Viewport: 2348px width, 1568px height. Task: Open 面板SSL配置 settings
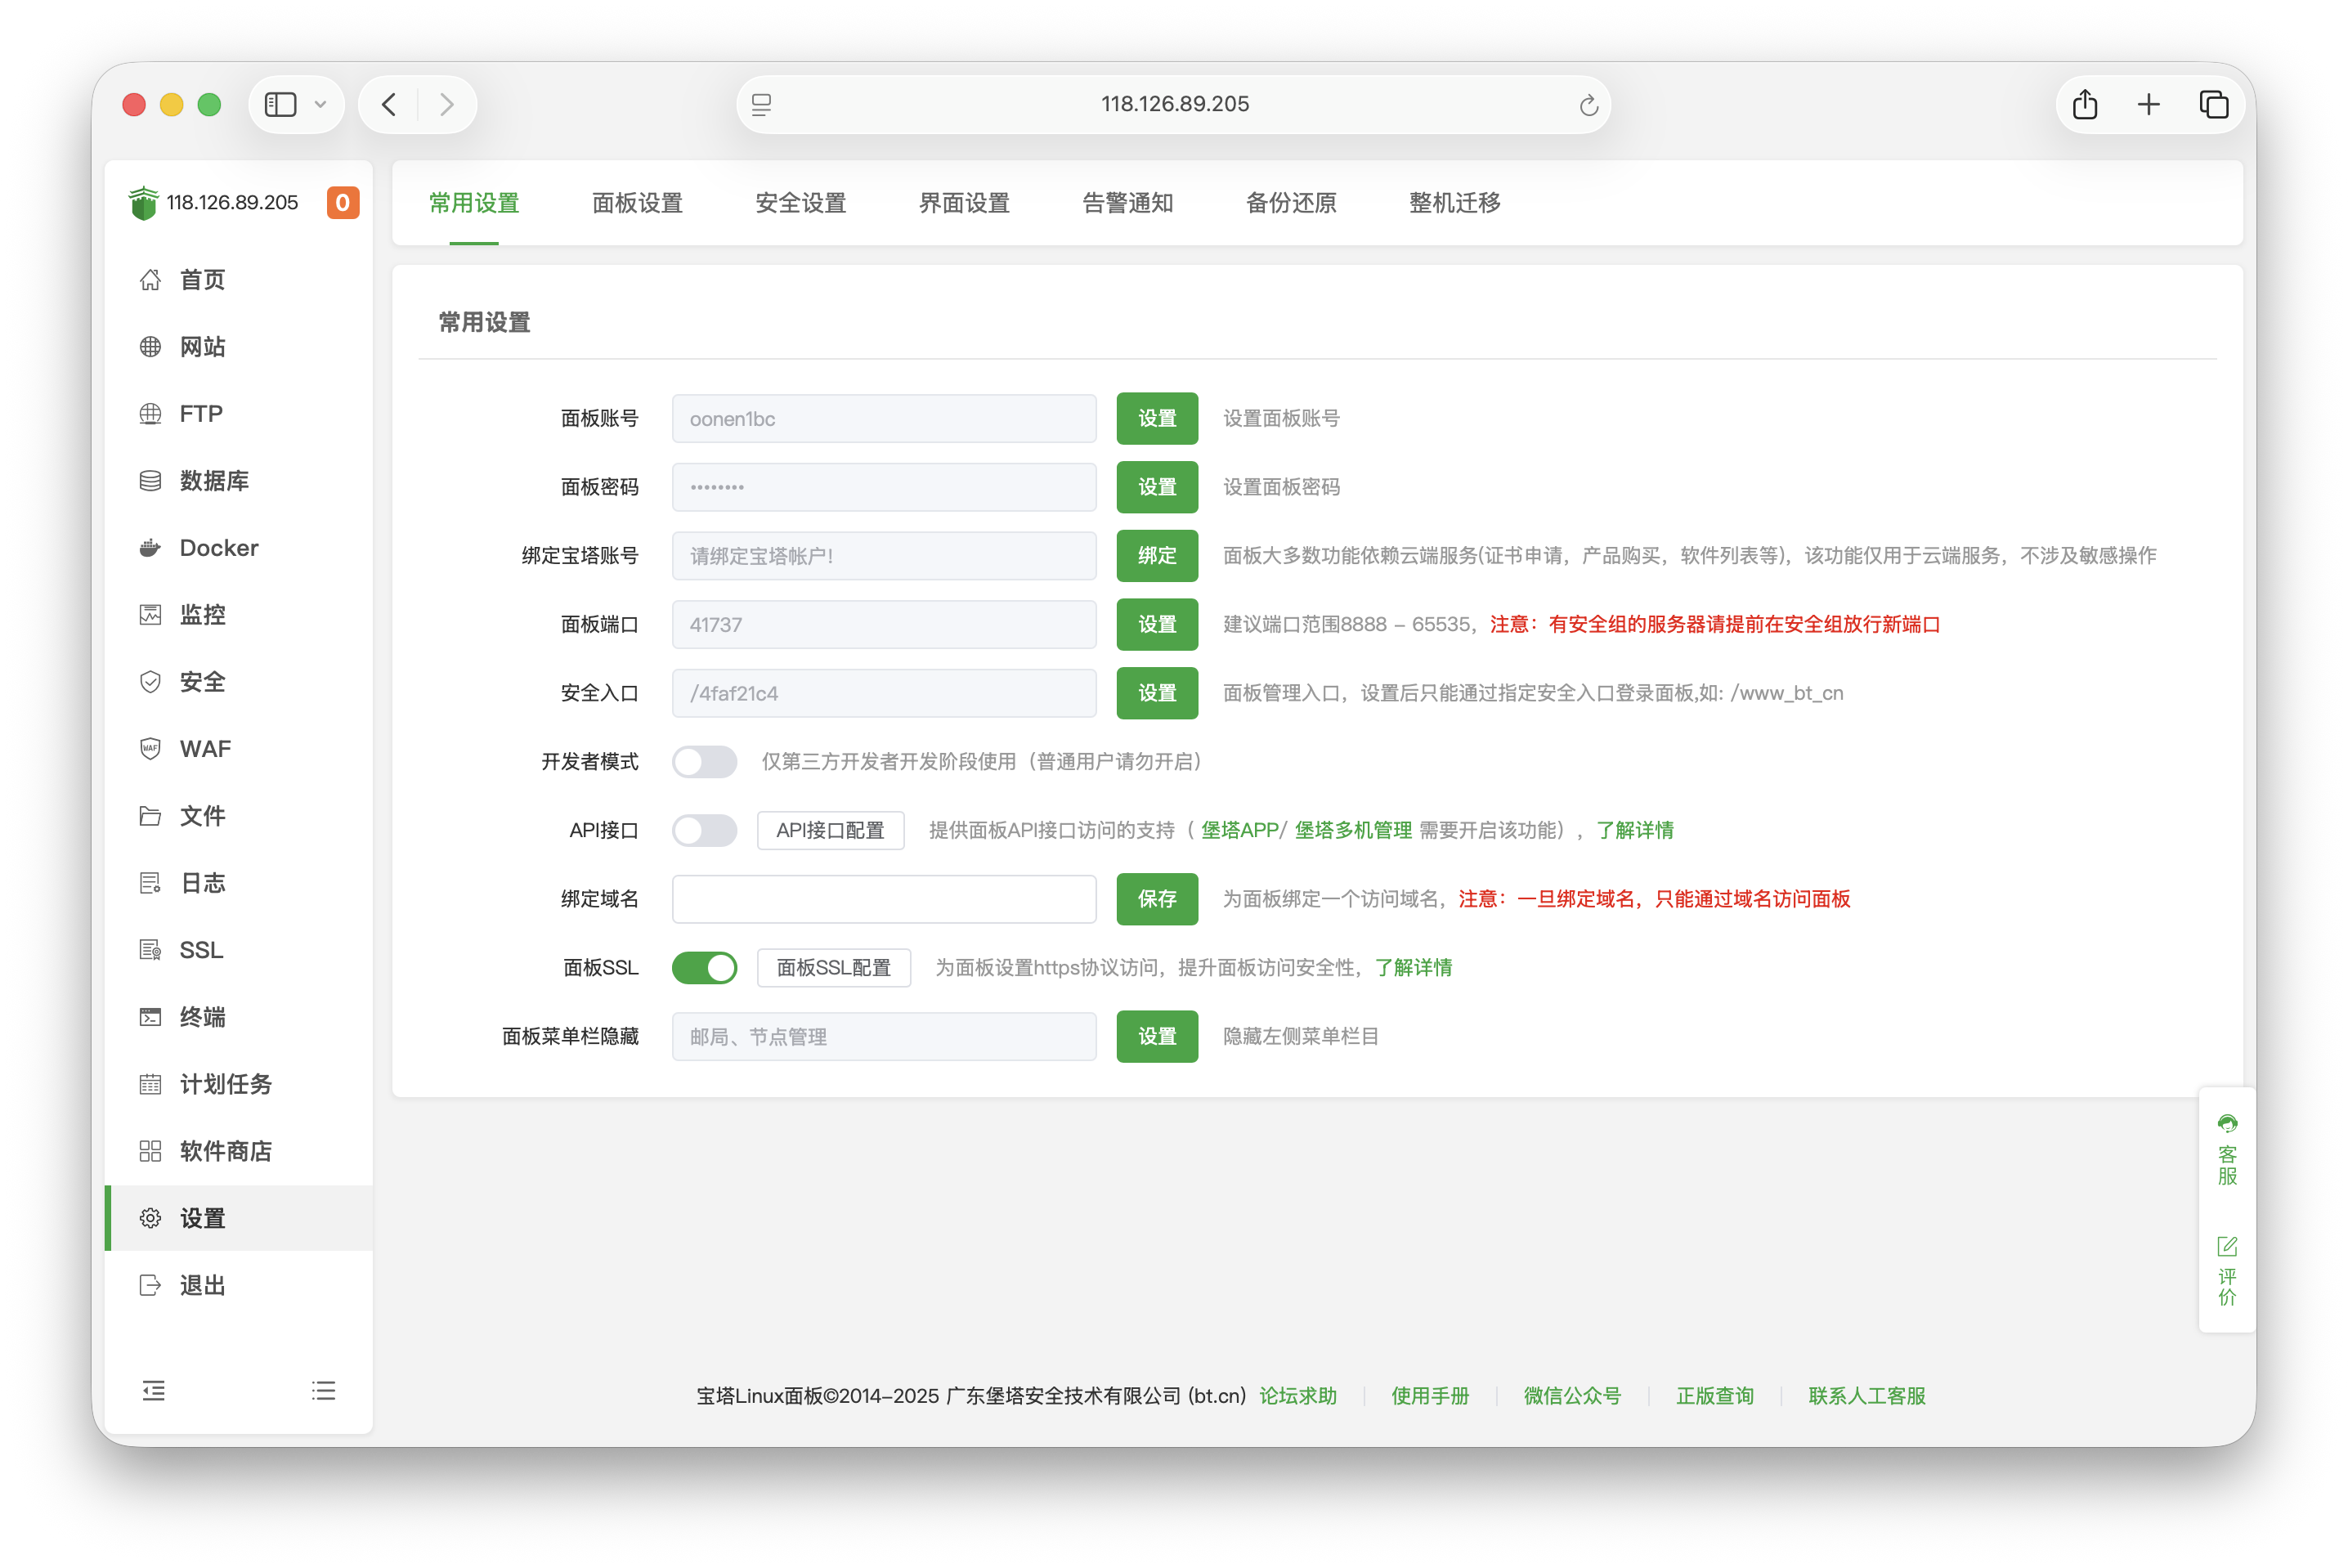click(x=834, y=967)
